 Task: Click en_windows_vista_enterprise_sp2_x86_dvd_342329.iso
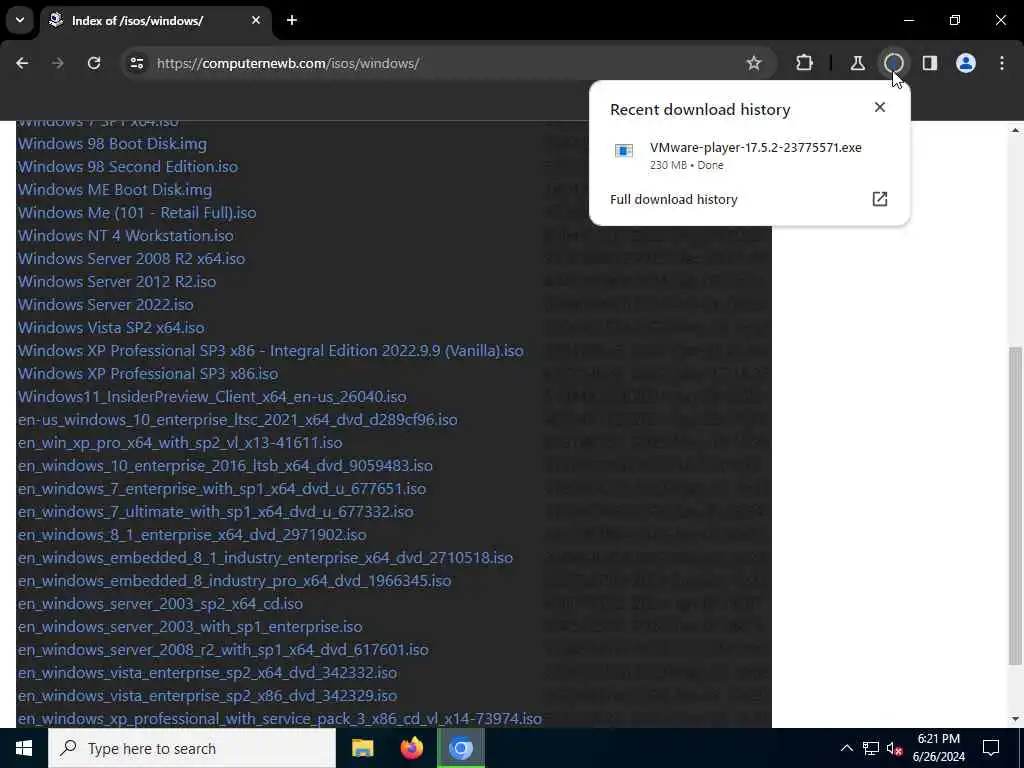coord(207,696)
